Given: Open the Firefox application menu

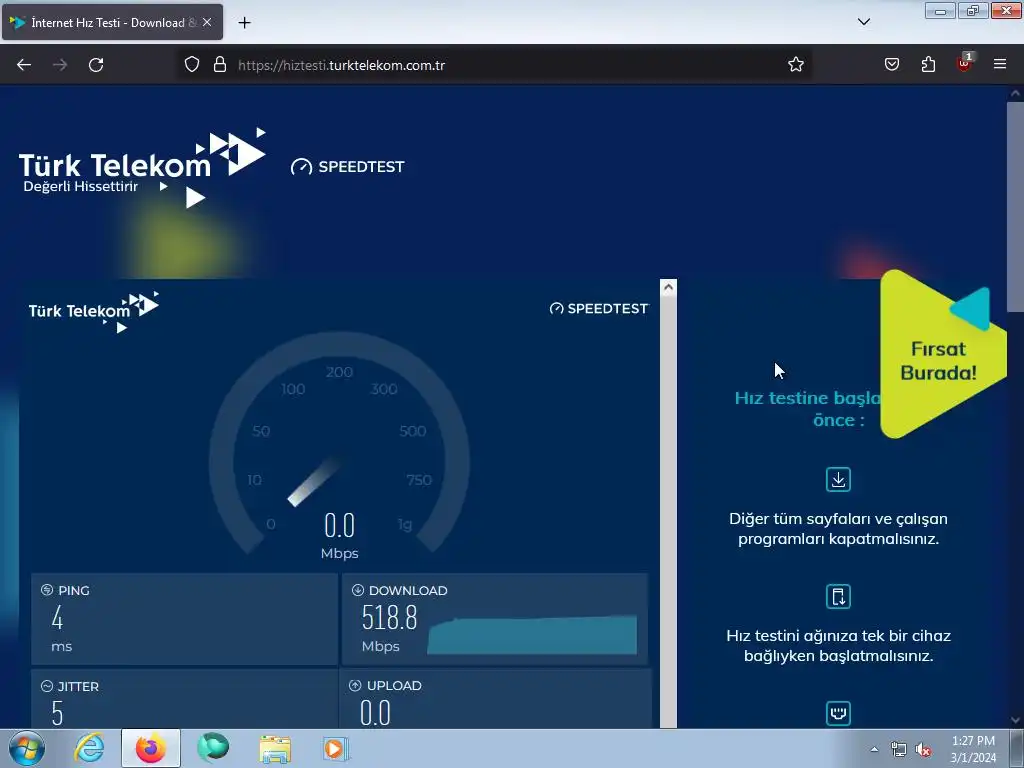Looking at the screenshot, I should coord(1000,65).
